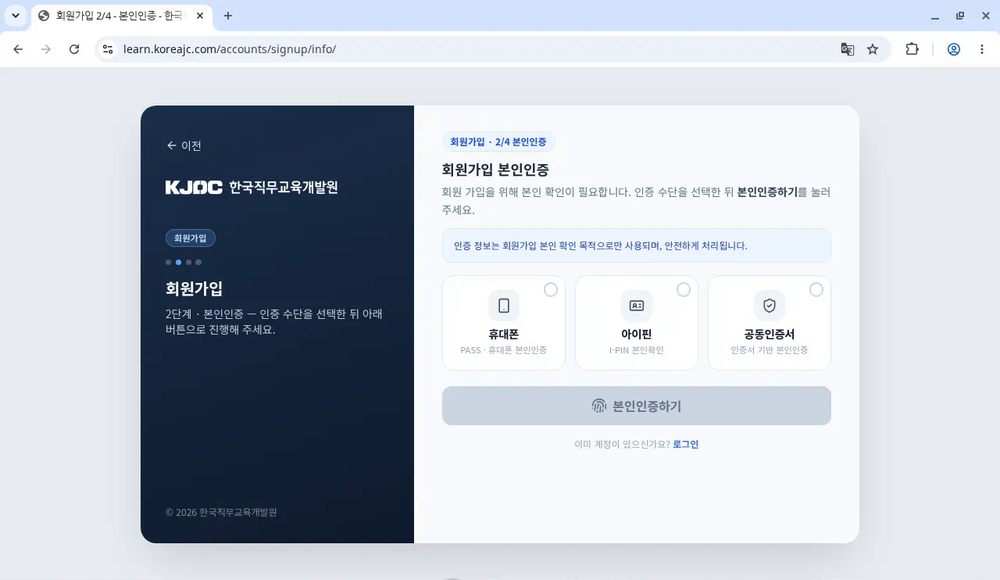
Task: Open site information icon in address bar
Action: coord(108,49)
